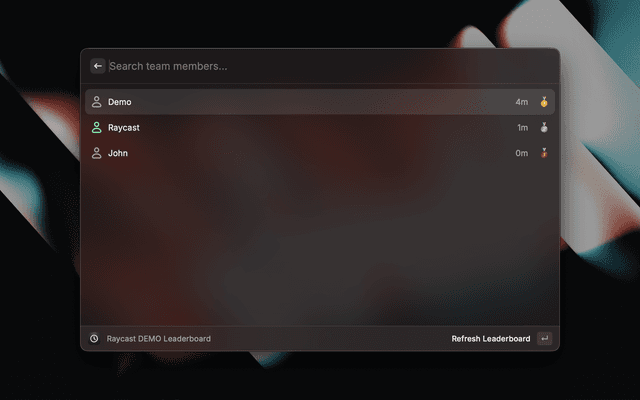This screenshot has height=400, width=640.
Task: Click the person icon beside John
Action: click(97, 153)
